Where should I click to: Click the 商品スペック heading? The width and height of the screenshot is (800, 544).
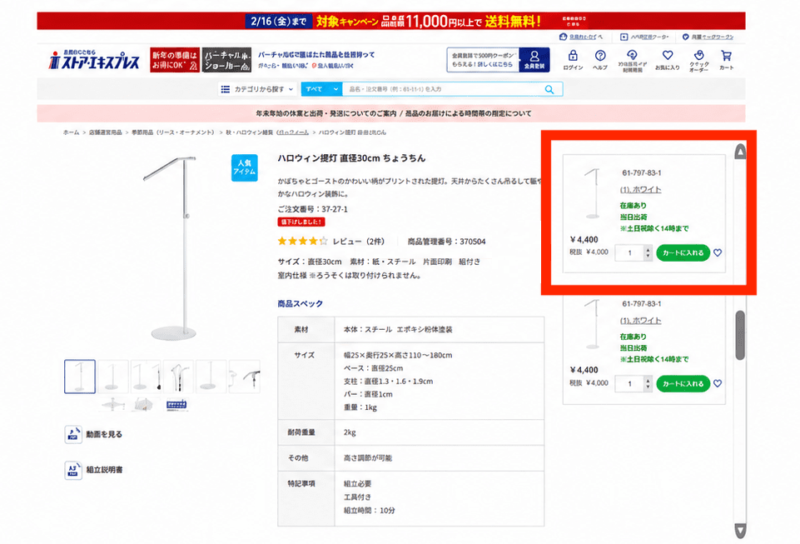pyautogui.click(x=300, y=304)
